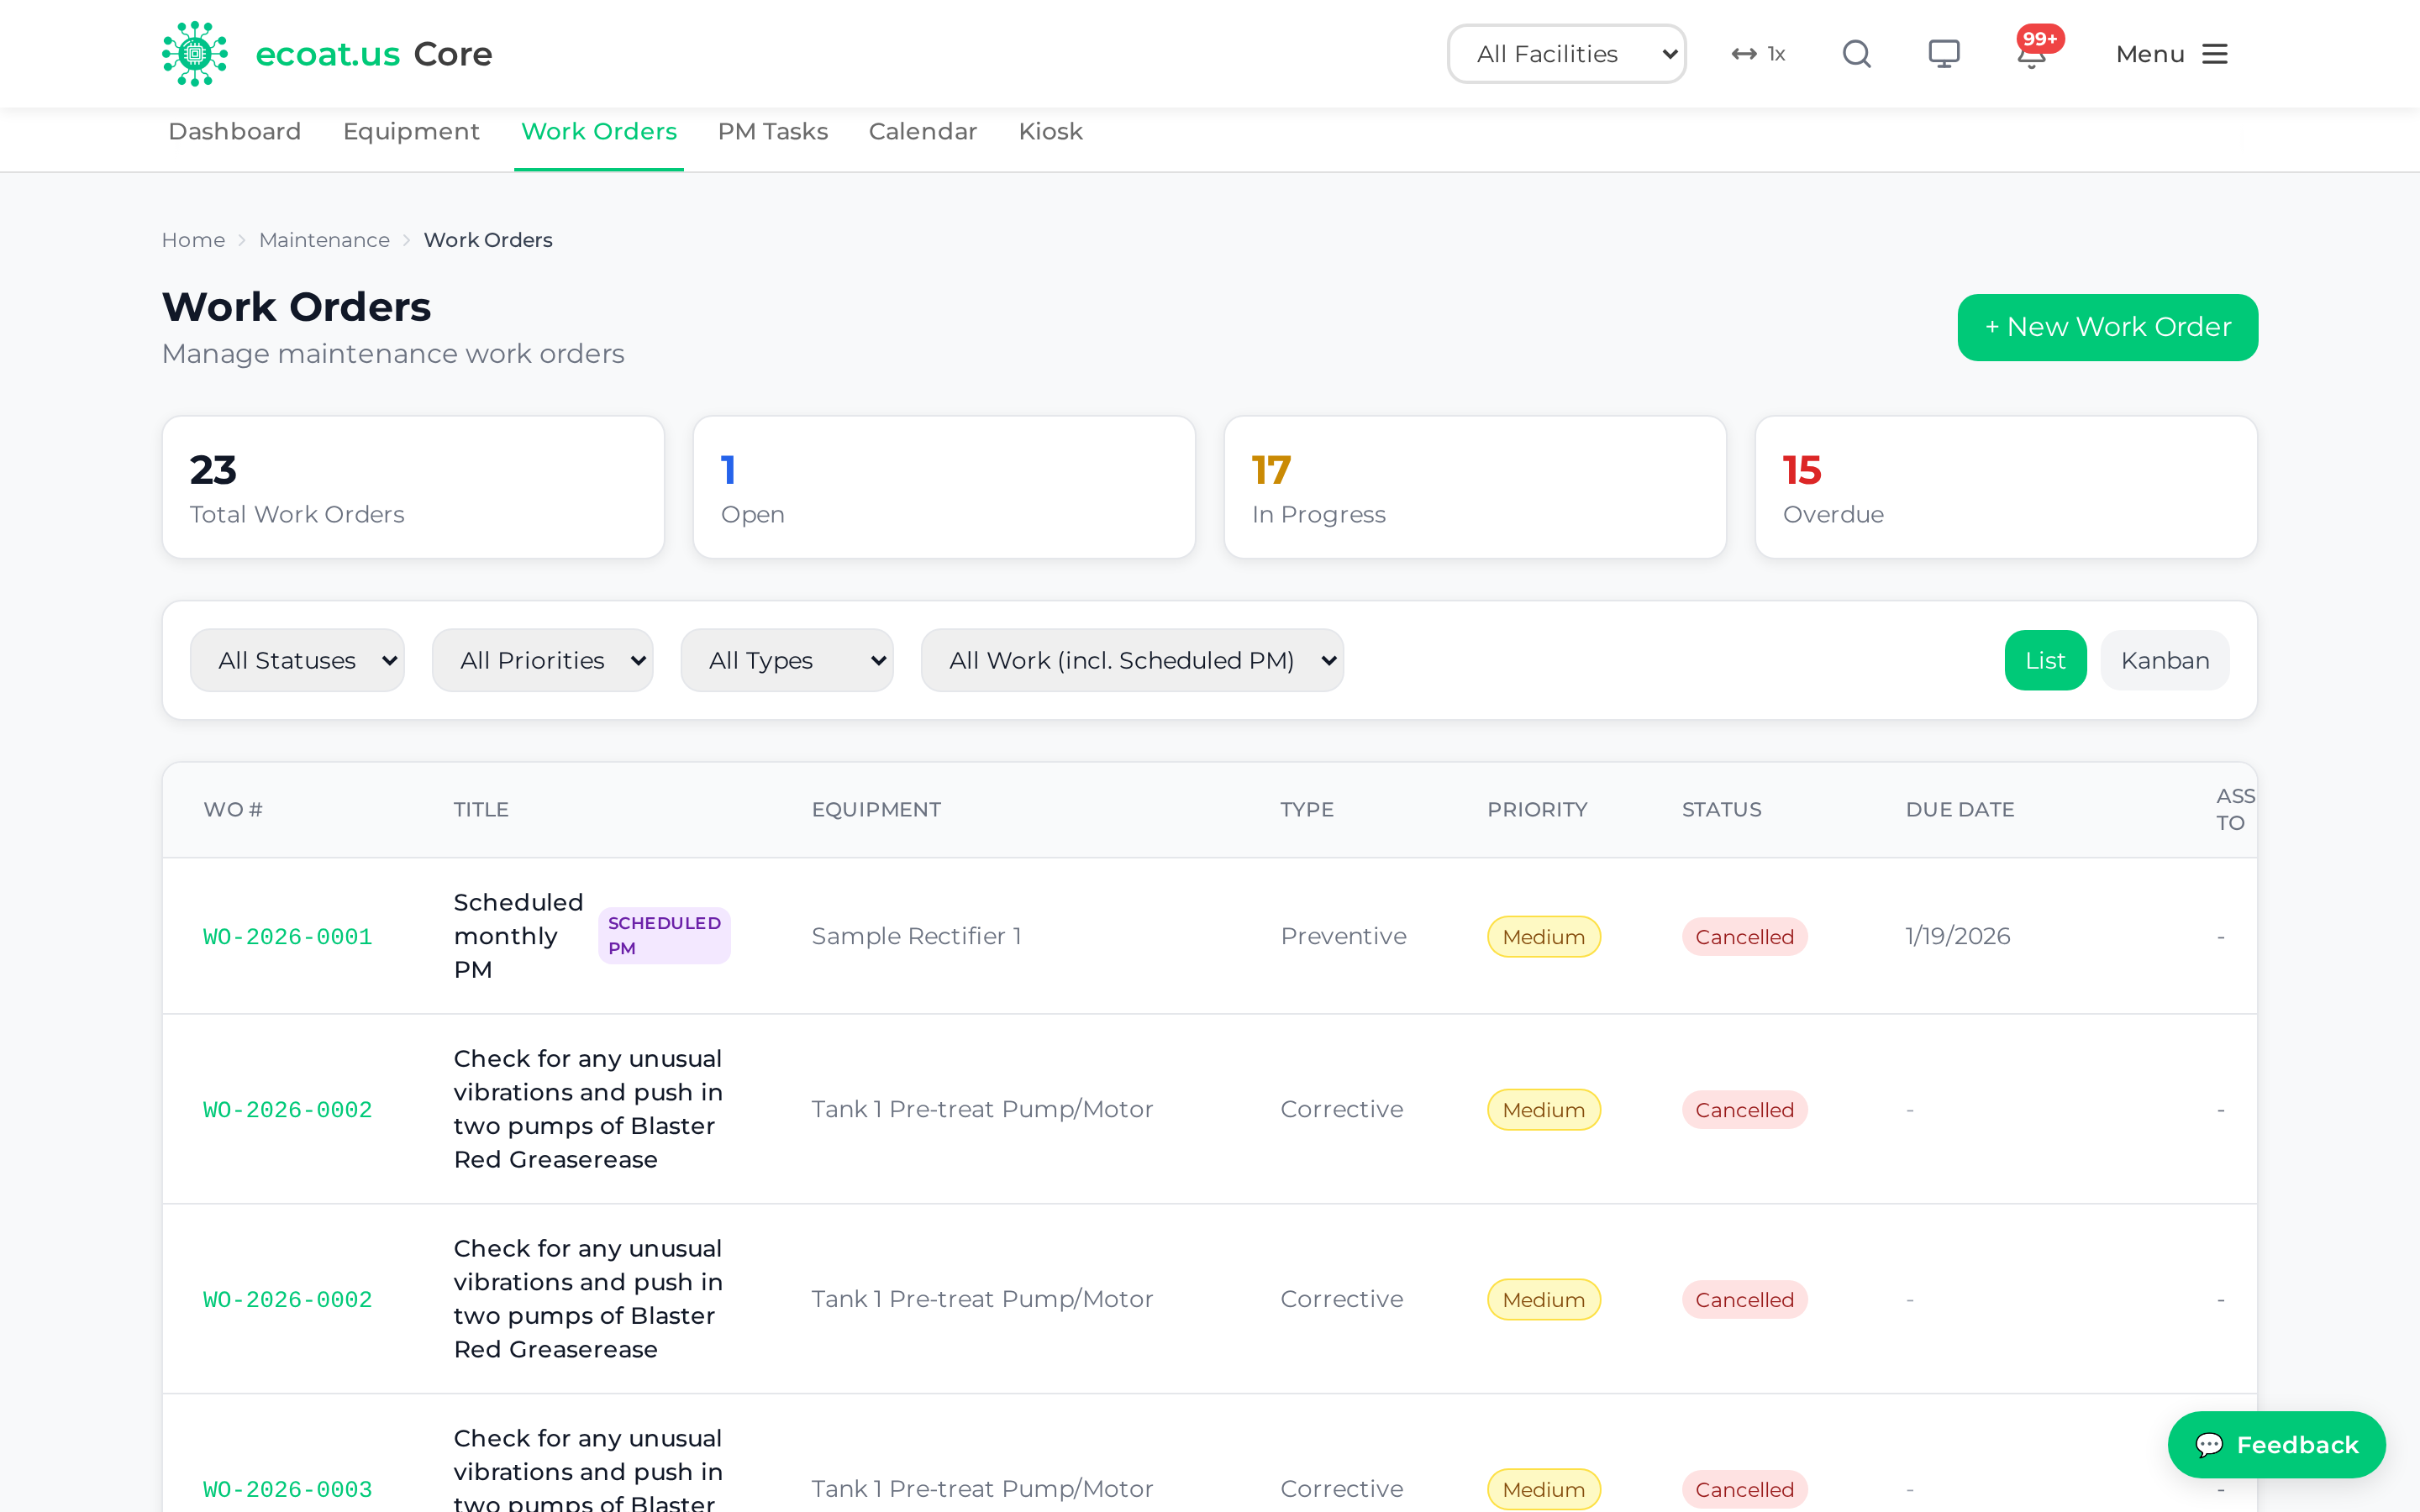Switch to Kanban view
Screen dimensions: 2420x1512
coord(2165,660)
